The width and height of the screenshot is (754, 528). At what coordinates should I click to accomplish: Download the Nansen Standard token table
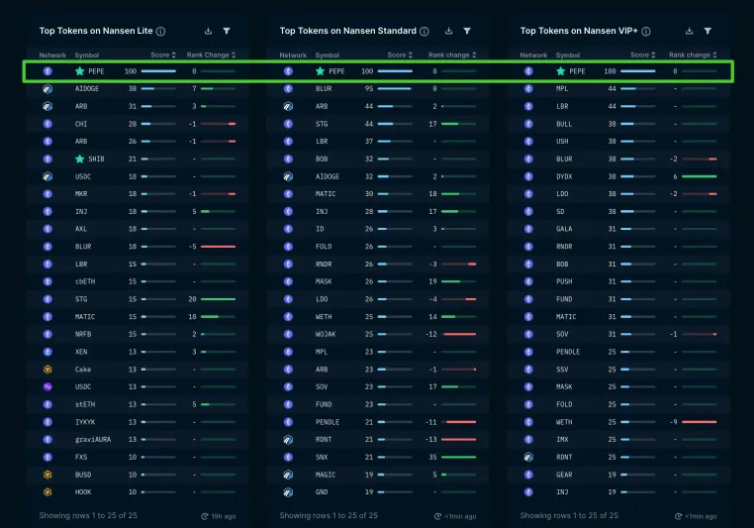point(449,31)
